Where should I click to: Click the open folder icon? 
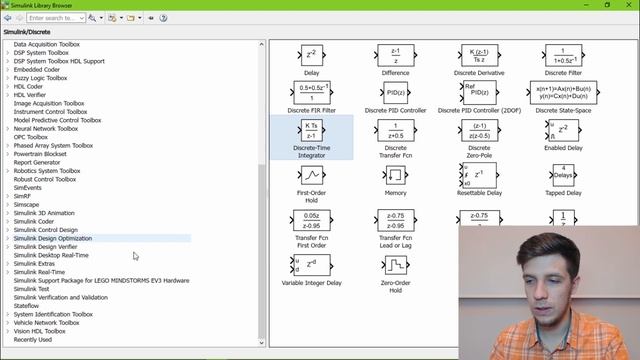[131, 18]
